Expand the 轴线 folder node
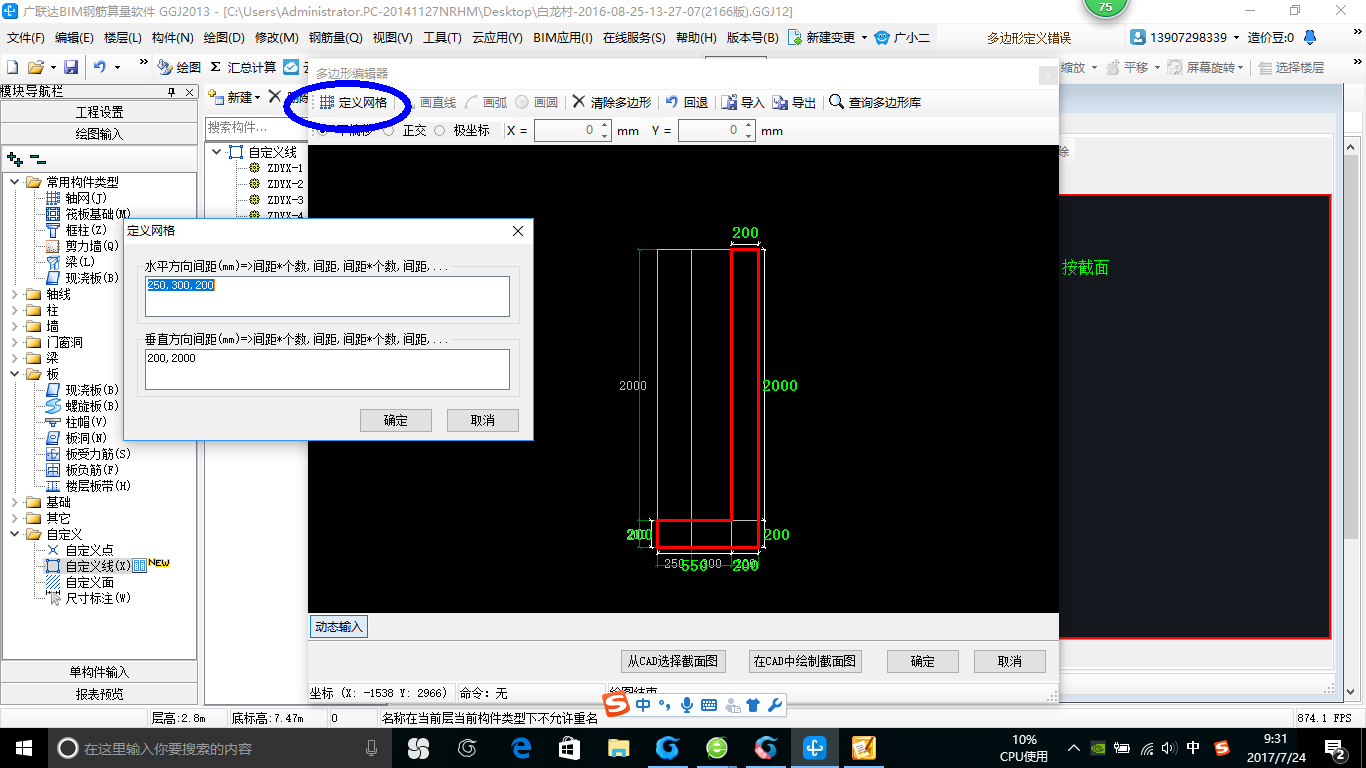Screen dimensions: 1366x768 15,294
